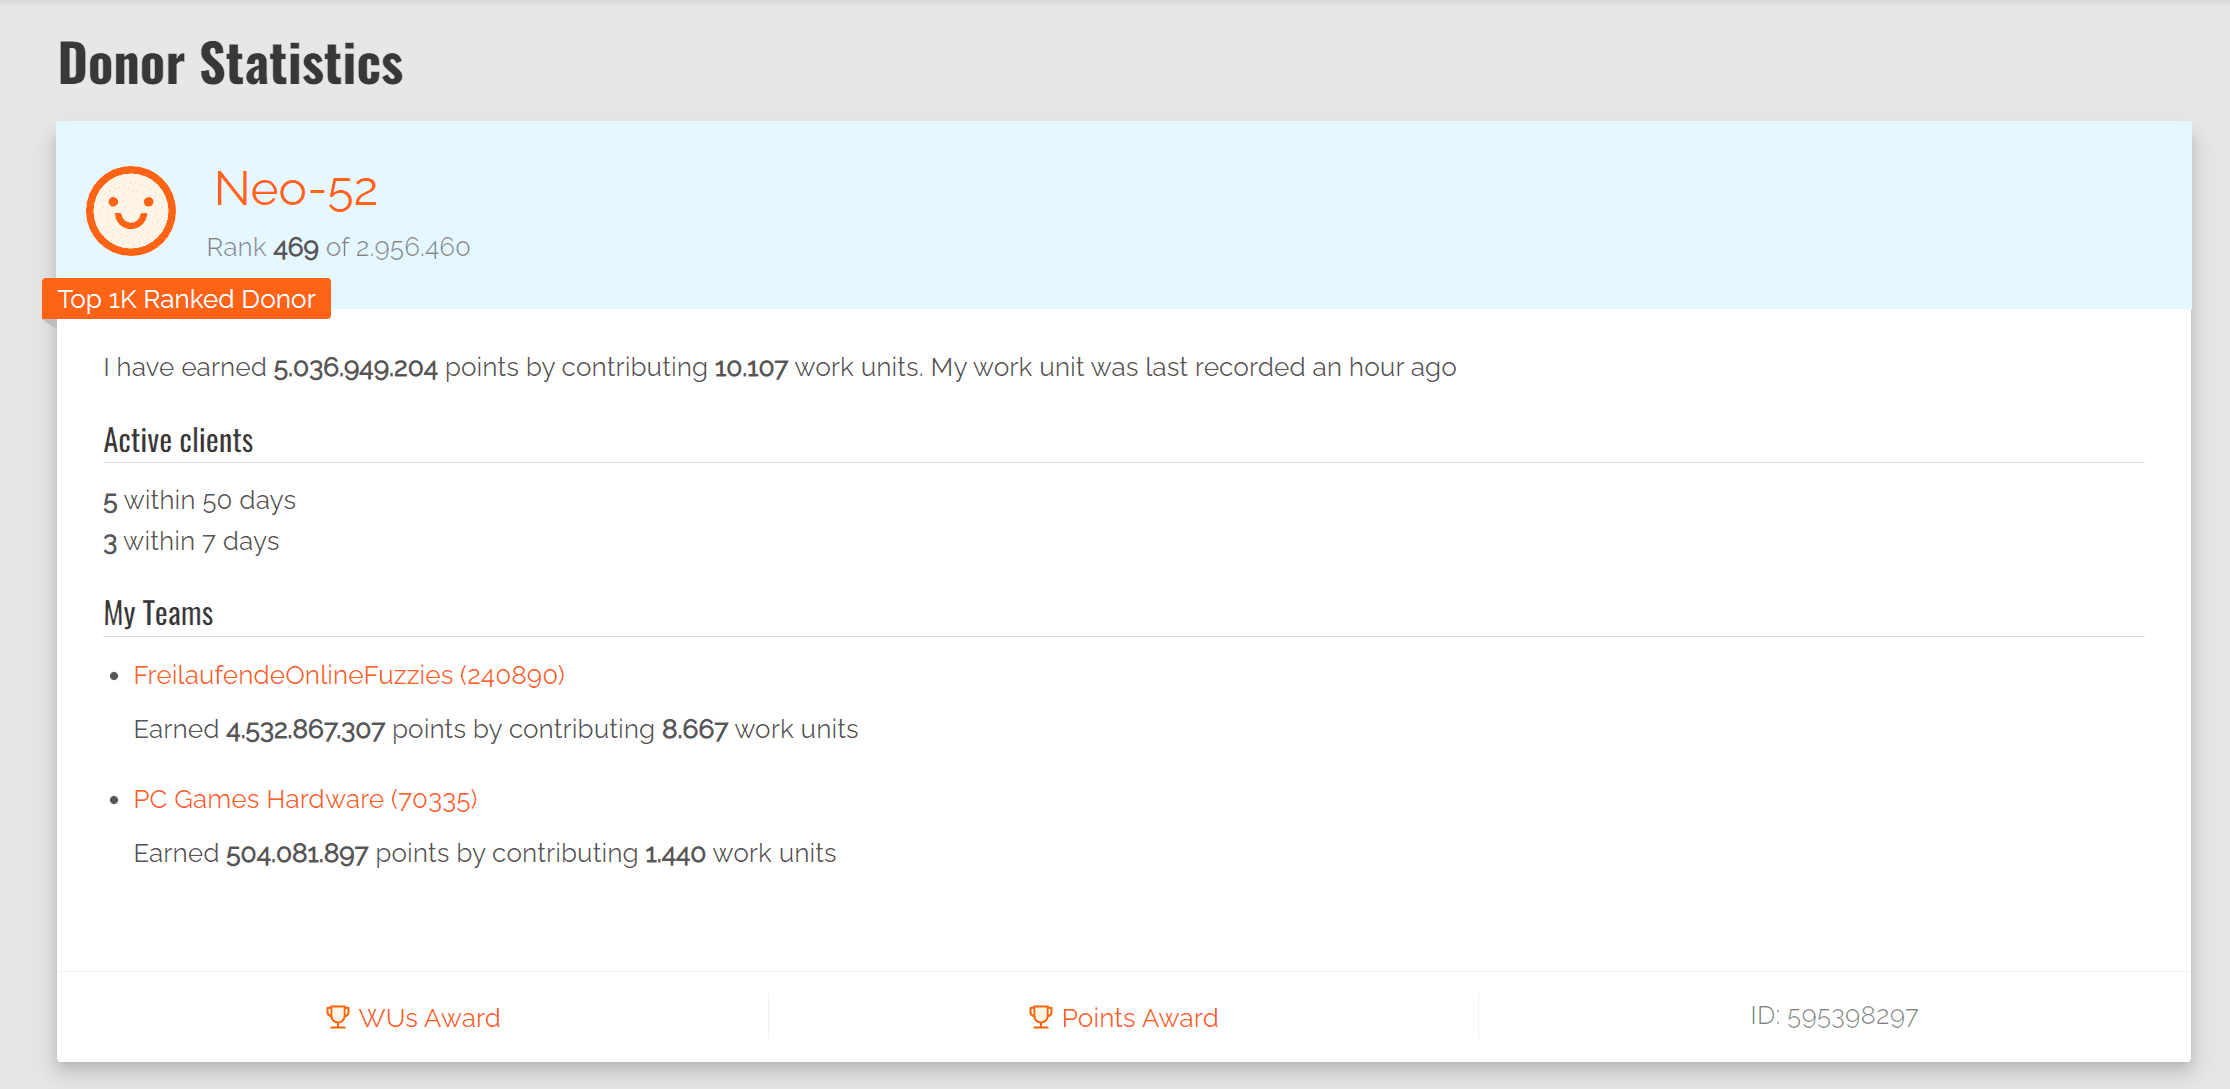2230x1089 pixels.
Task: Open team FreilaufendeOnlineFuzzies (240890)
Action: [349, 675]
